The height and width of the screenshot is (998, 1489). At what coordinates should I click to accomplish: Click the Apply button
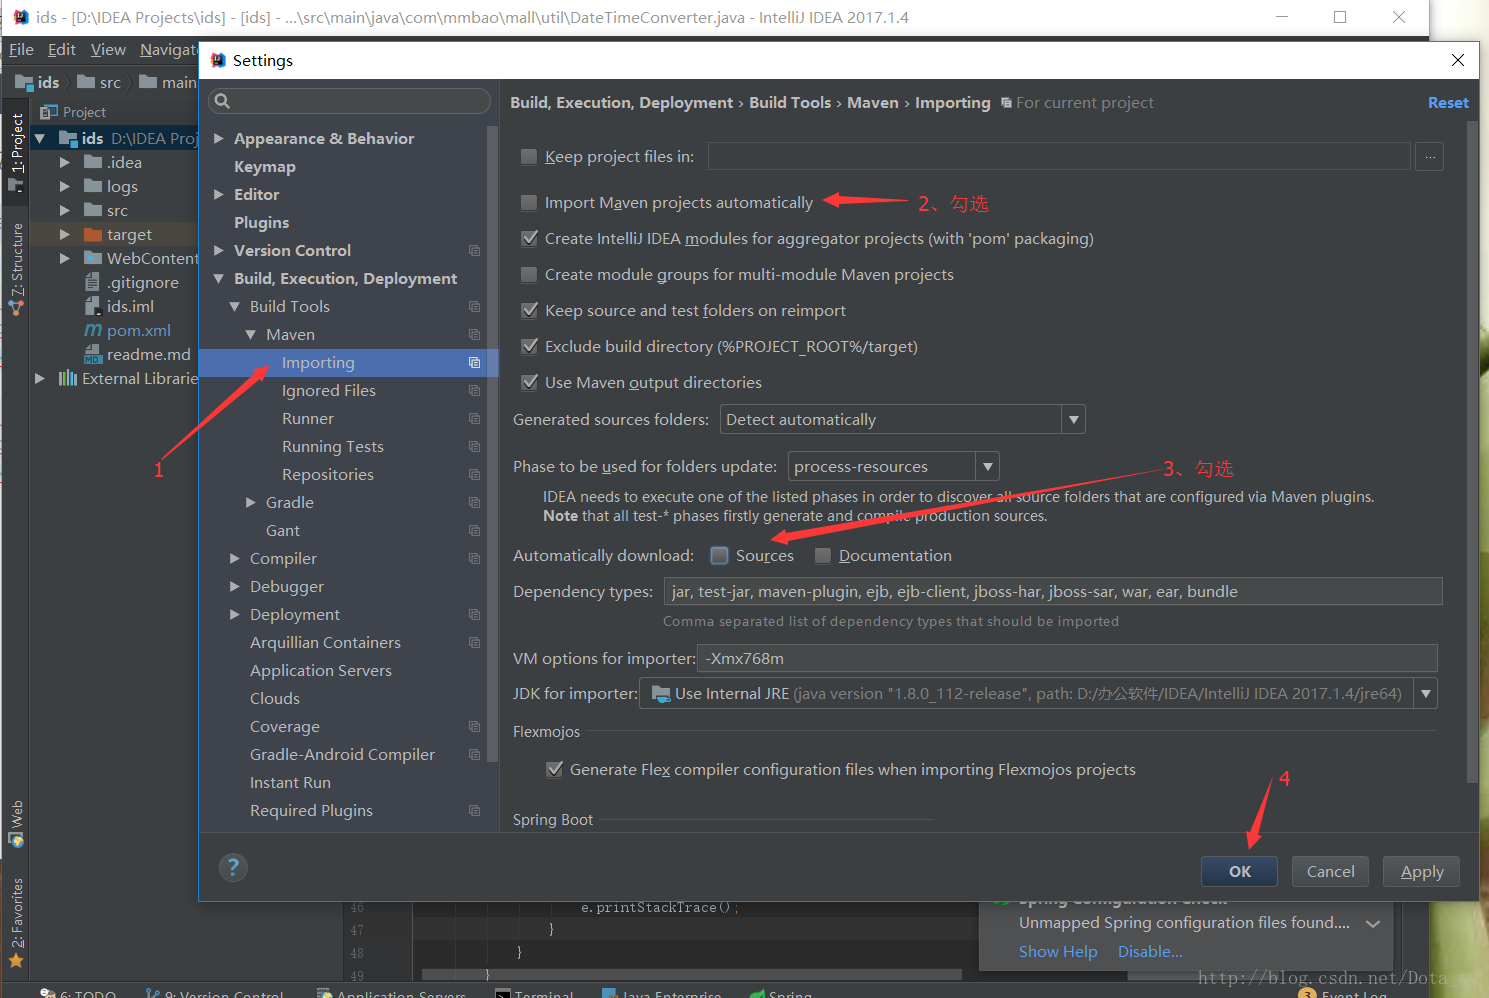tap(1421, 871)
